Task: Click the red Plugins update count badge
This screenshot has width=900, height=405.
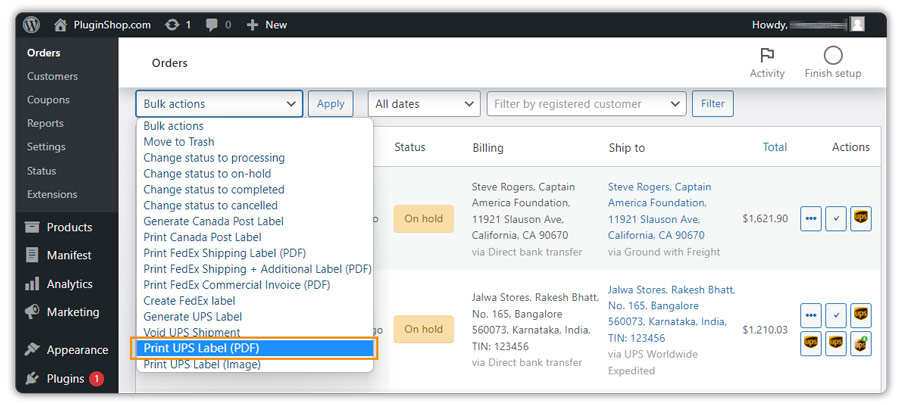Action: click(x=96, y=379)
